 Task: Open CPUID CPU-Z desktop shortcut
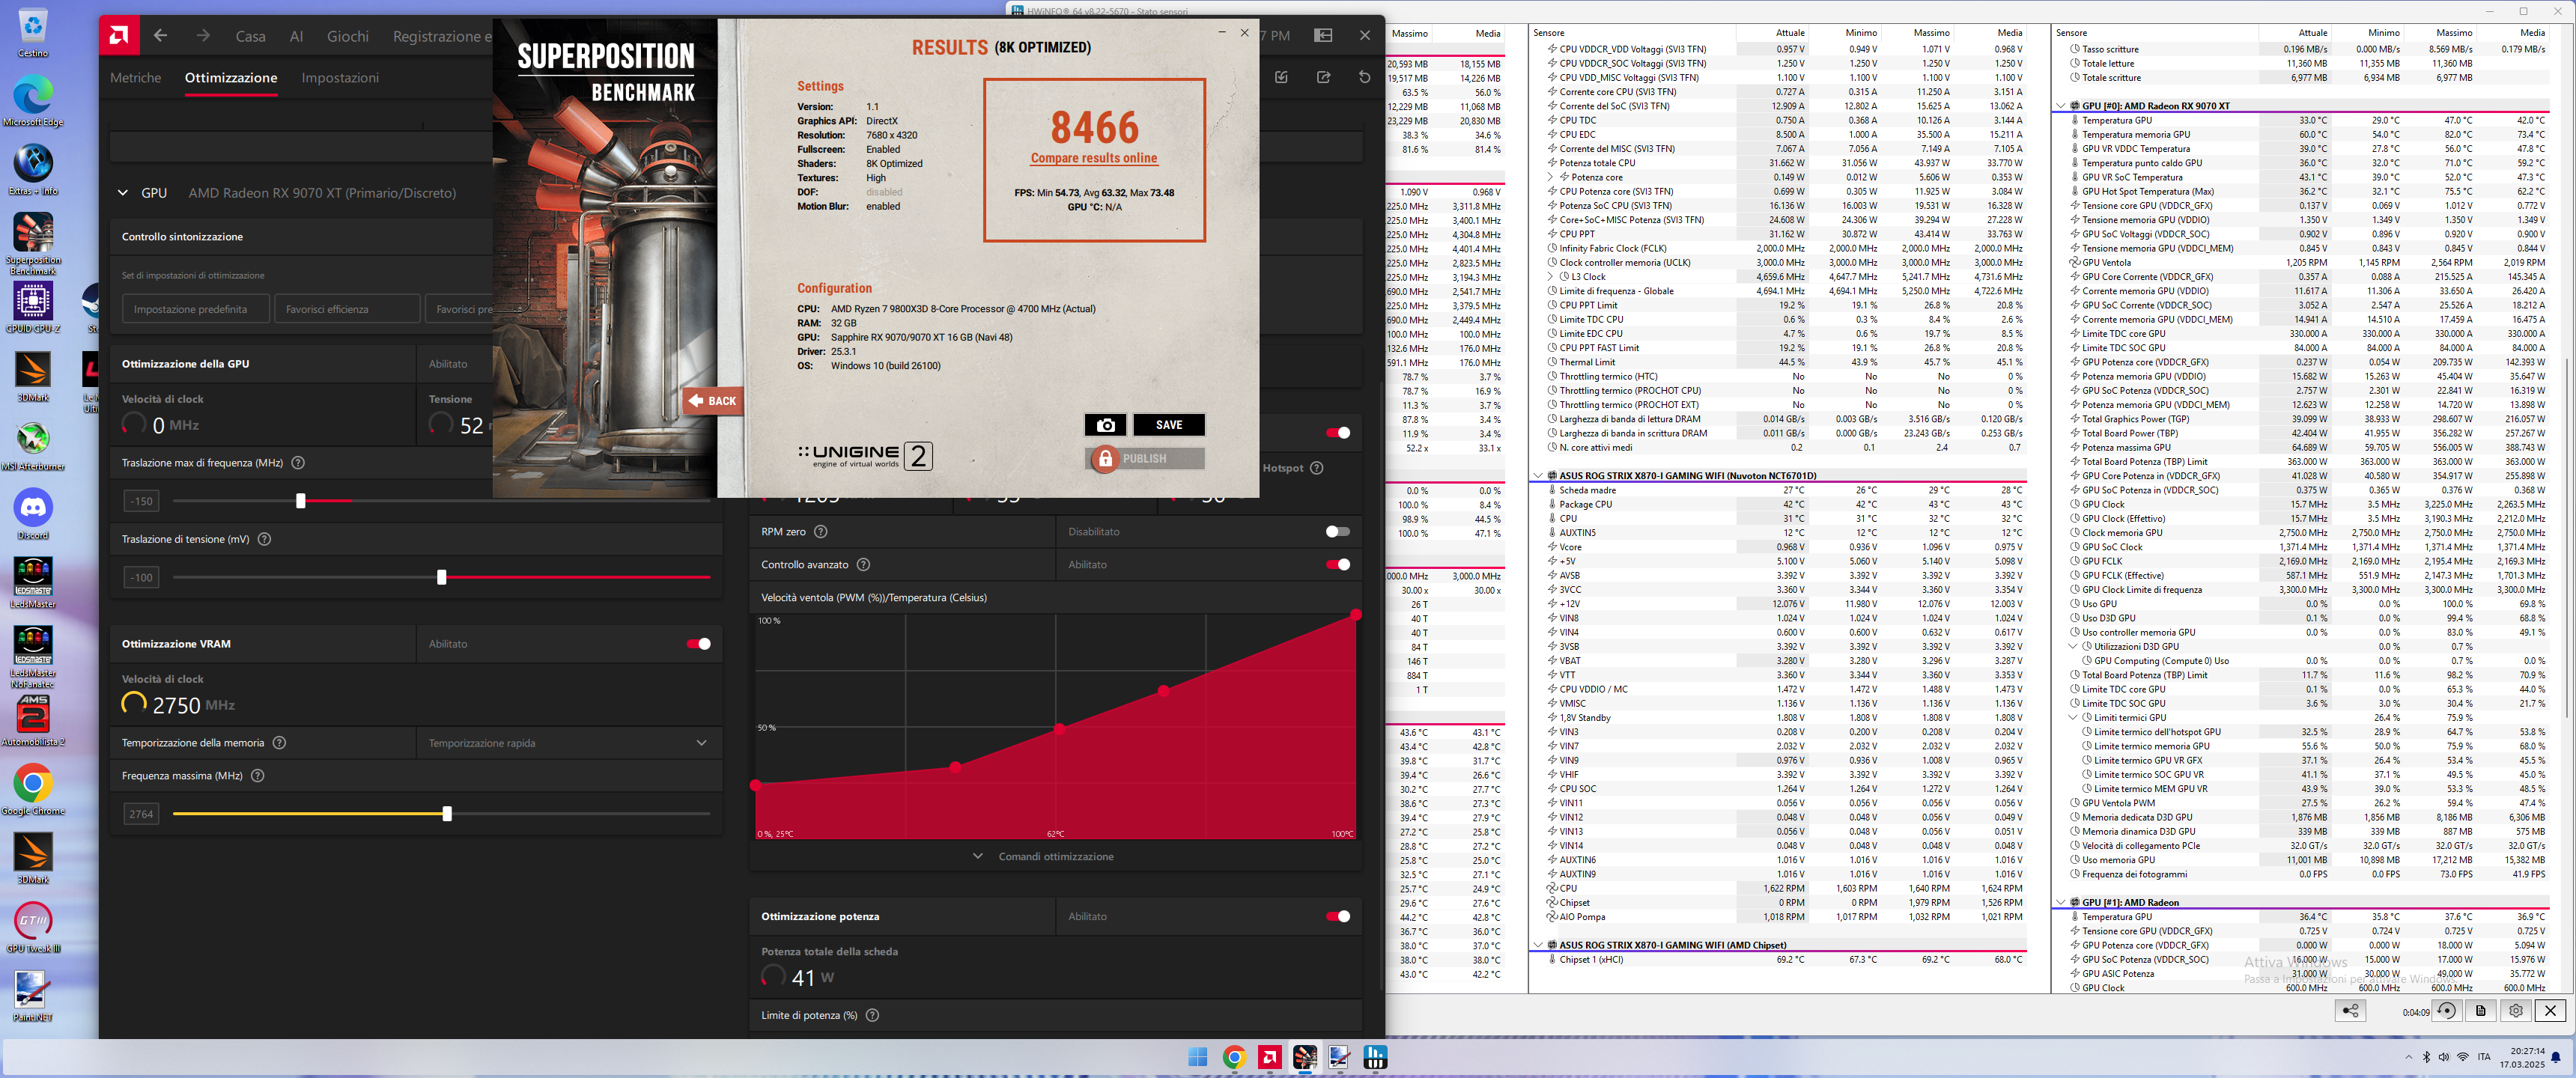[33, 308]
